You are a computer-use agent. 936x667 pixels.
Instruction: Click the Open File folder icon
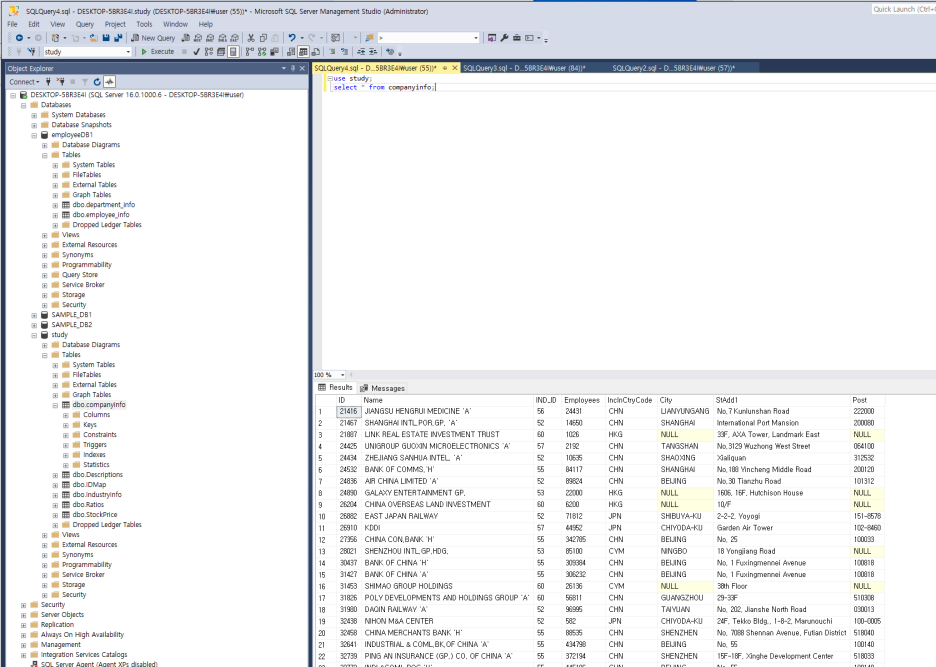click(x=94, y=38)
